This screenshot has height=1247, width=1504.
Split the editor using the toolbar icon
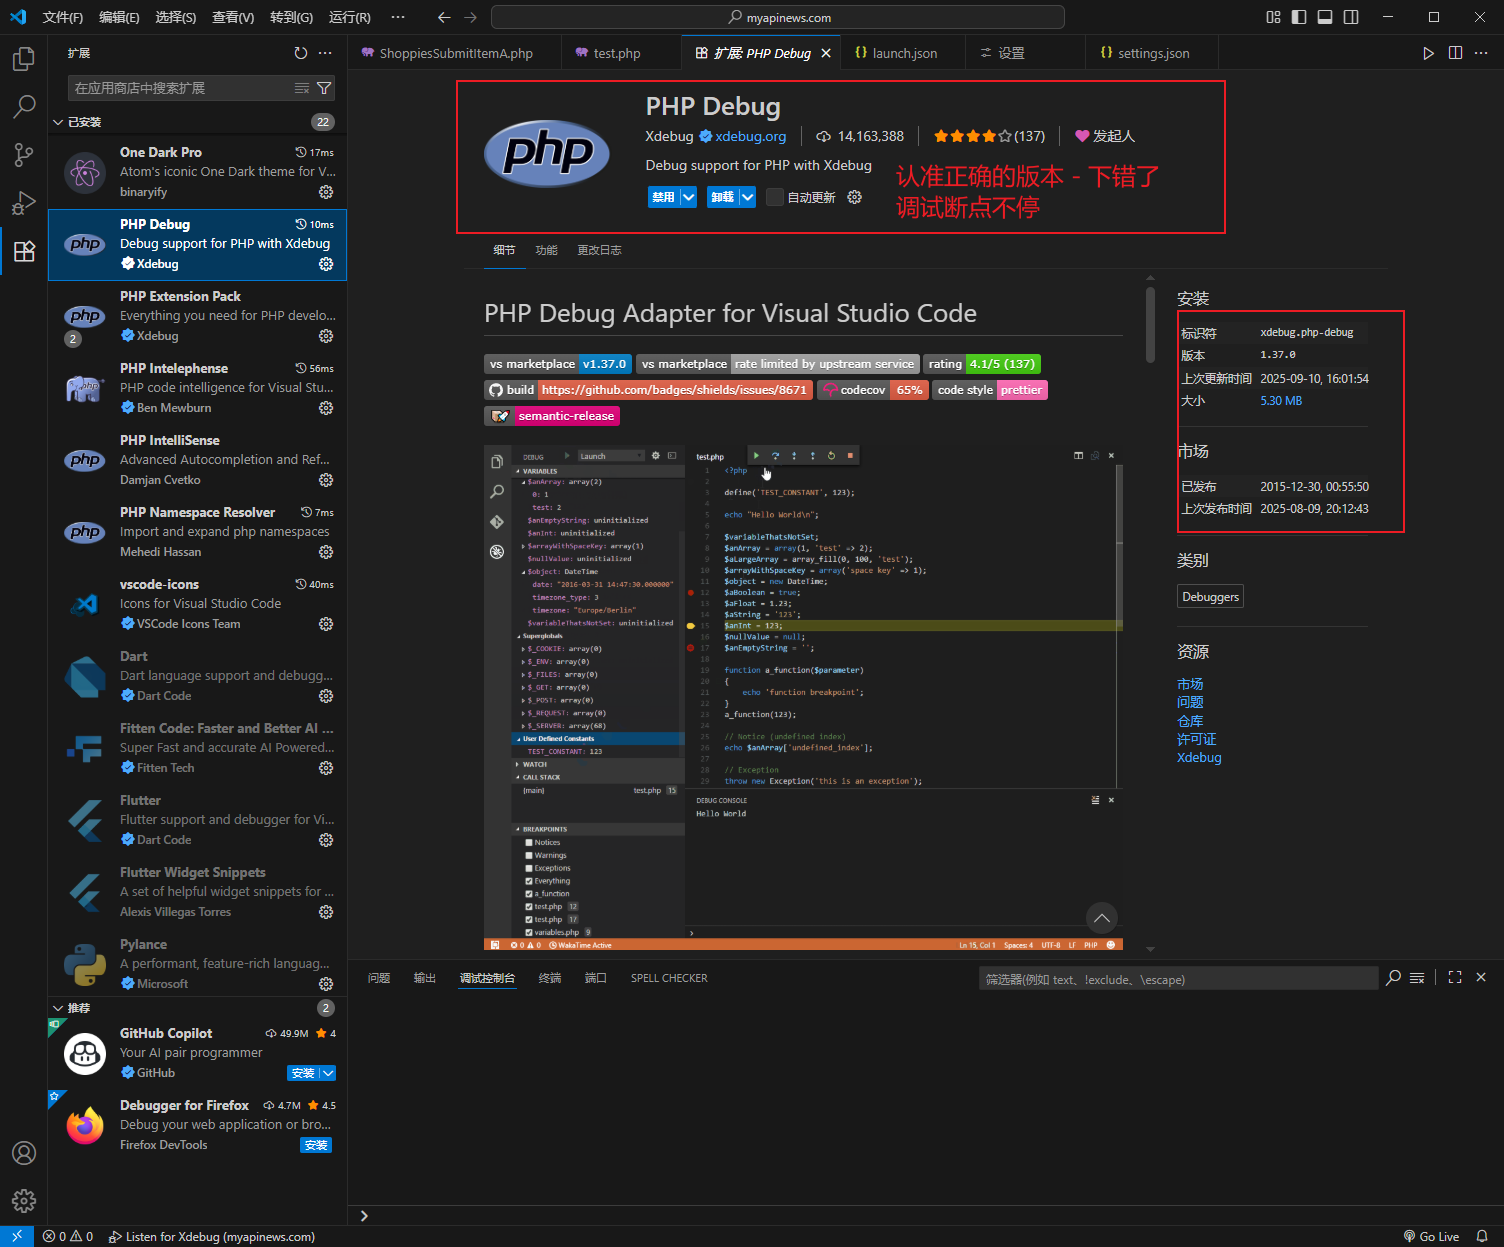pyautogui.click(x=1454, y=53)
